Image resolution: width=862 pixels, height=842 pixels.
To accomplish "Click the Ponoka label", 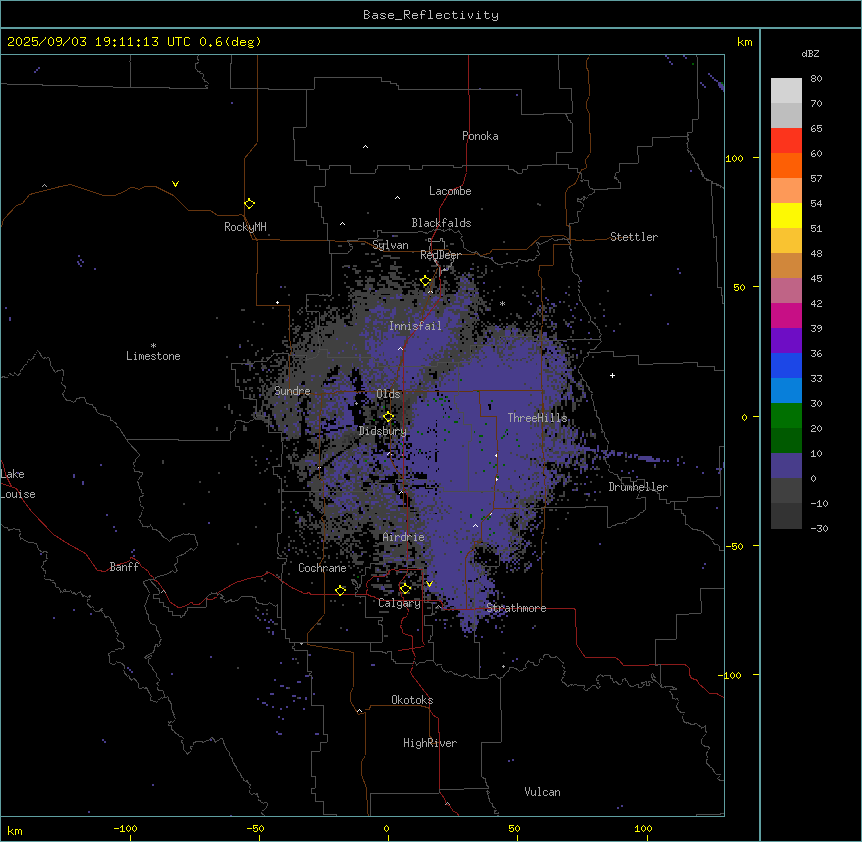I will click(x=480, y=136).
